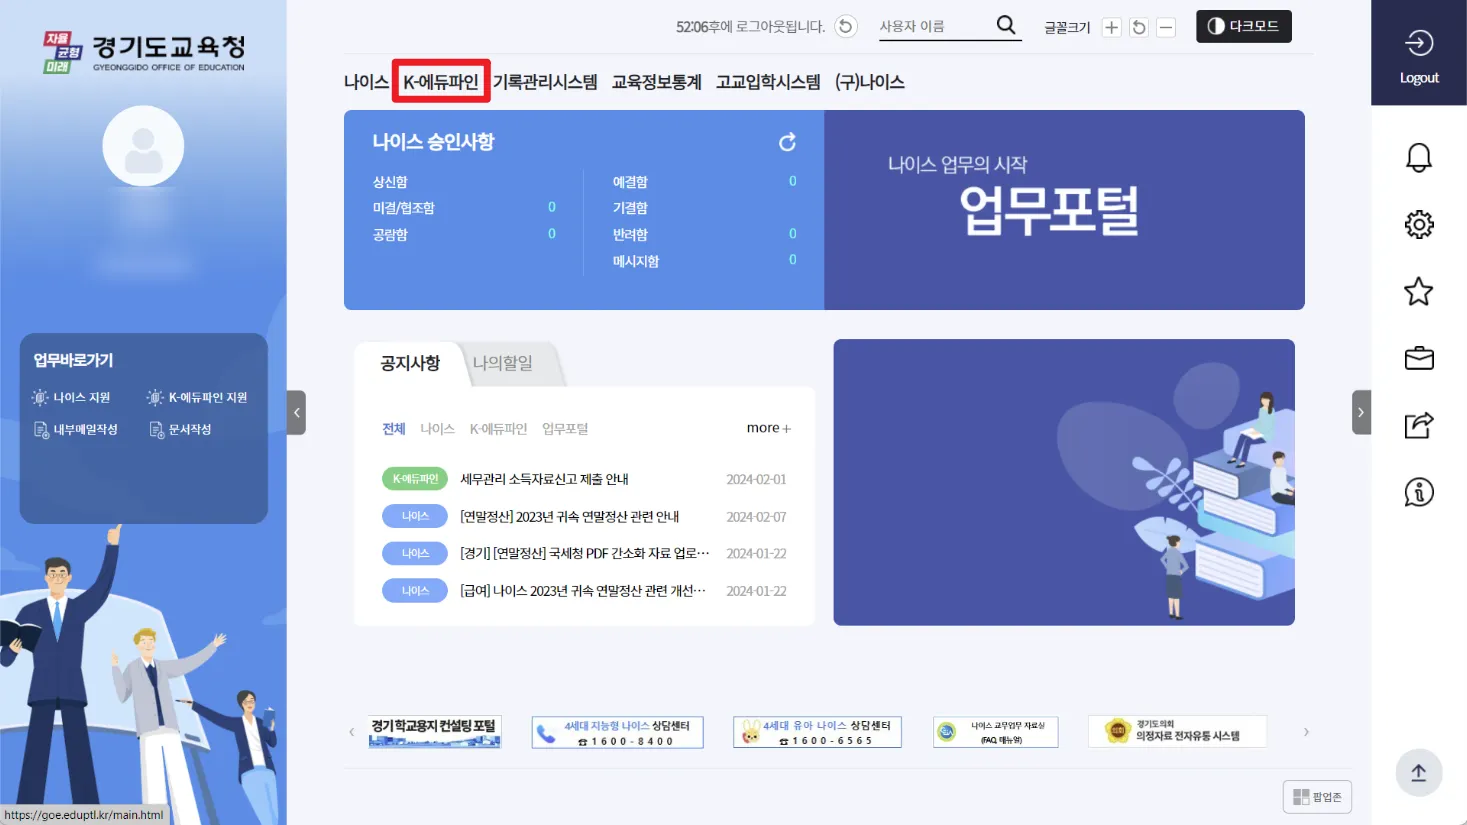
Task: Click the right-side chevron handle
Action: [1361, 412]
